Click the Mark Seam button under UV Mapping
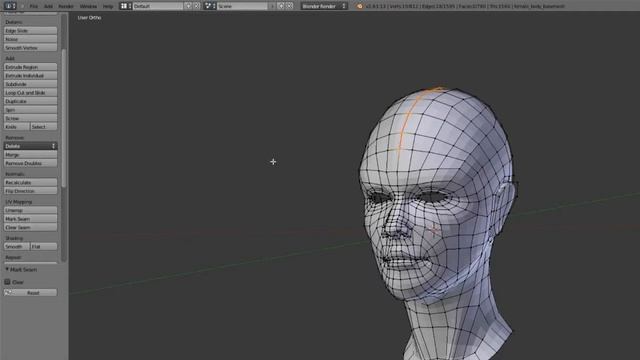Viewport: 640px width, 360px height. tap(31, 219)
